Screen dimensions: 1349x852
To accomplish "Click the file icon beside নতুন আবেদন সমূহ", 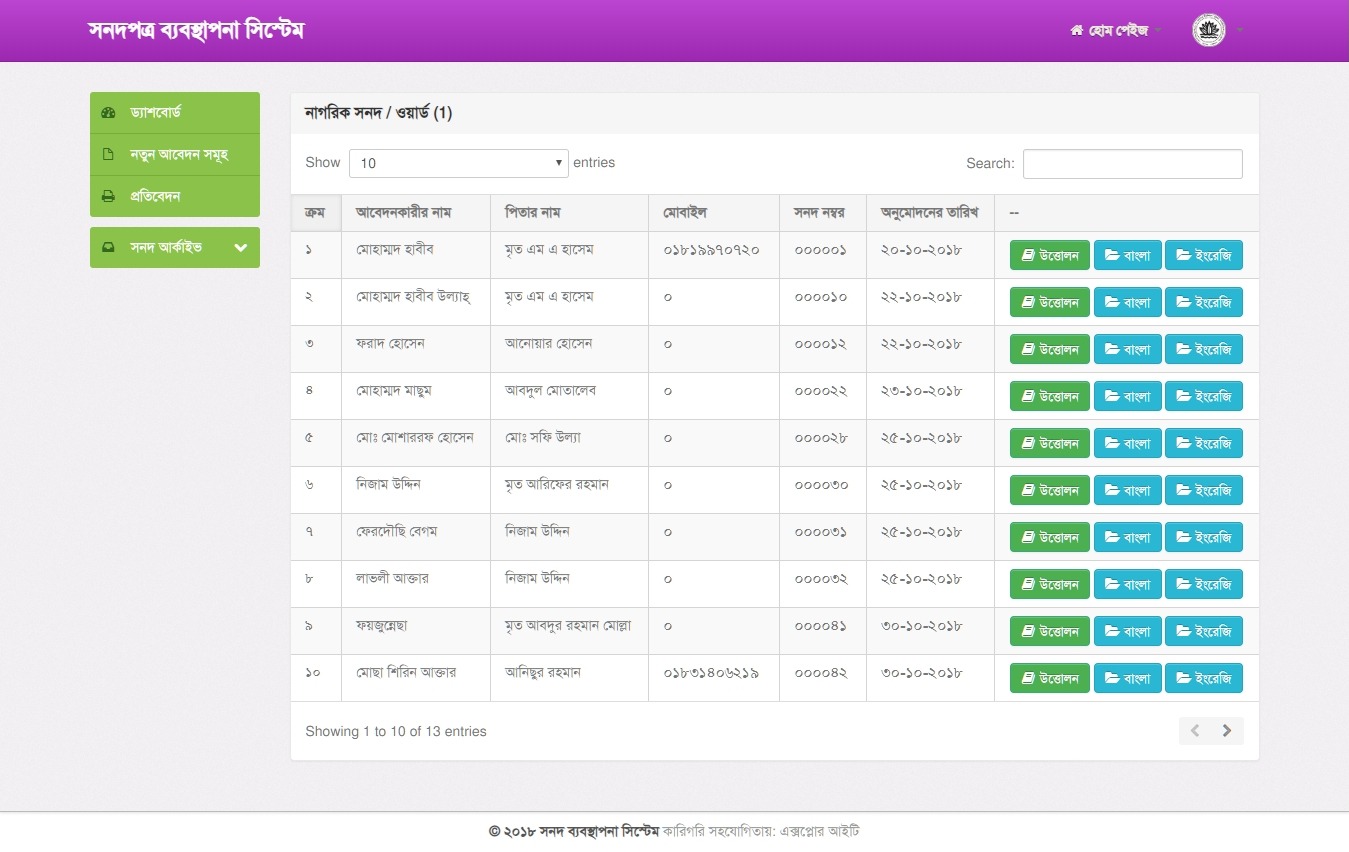I will pos(108,155).
